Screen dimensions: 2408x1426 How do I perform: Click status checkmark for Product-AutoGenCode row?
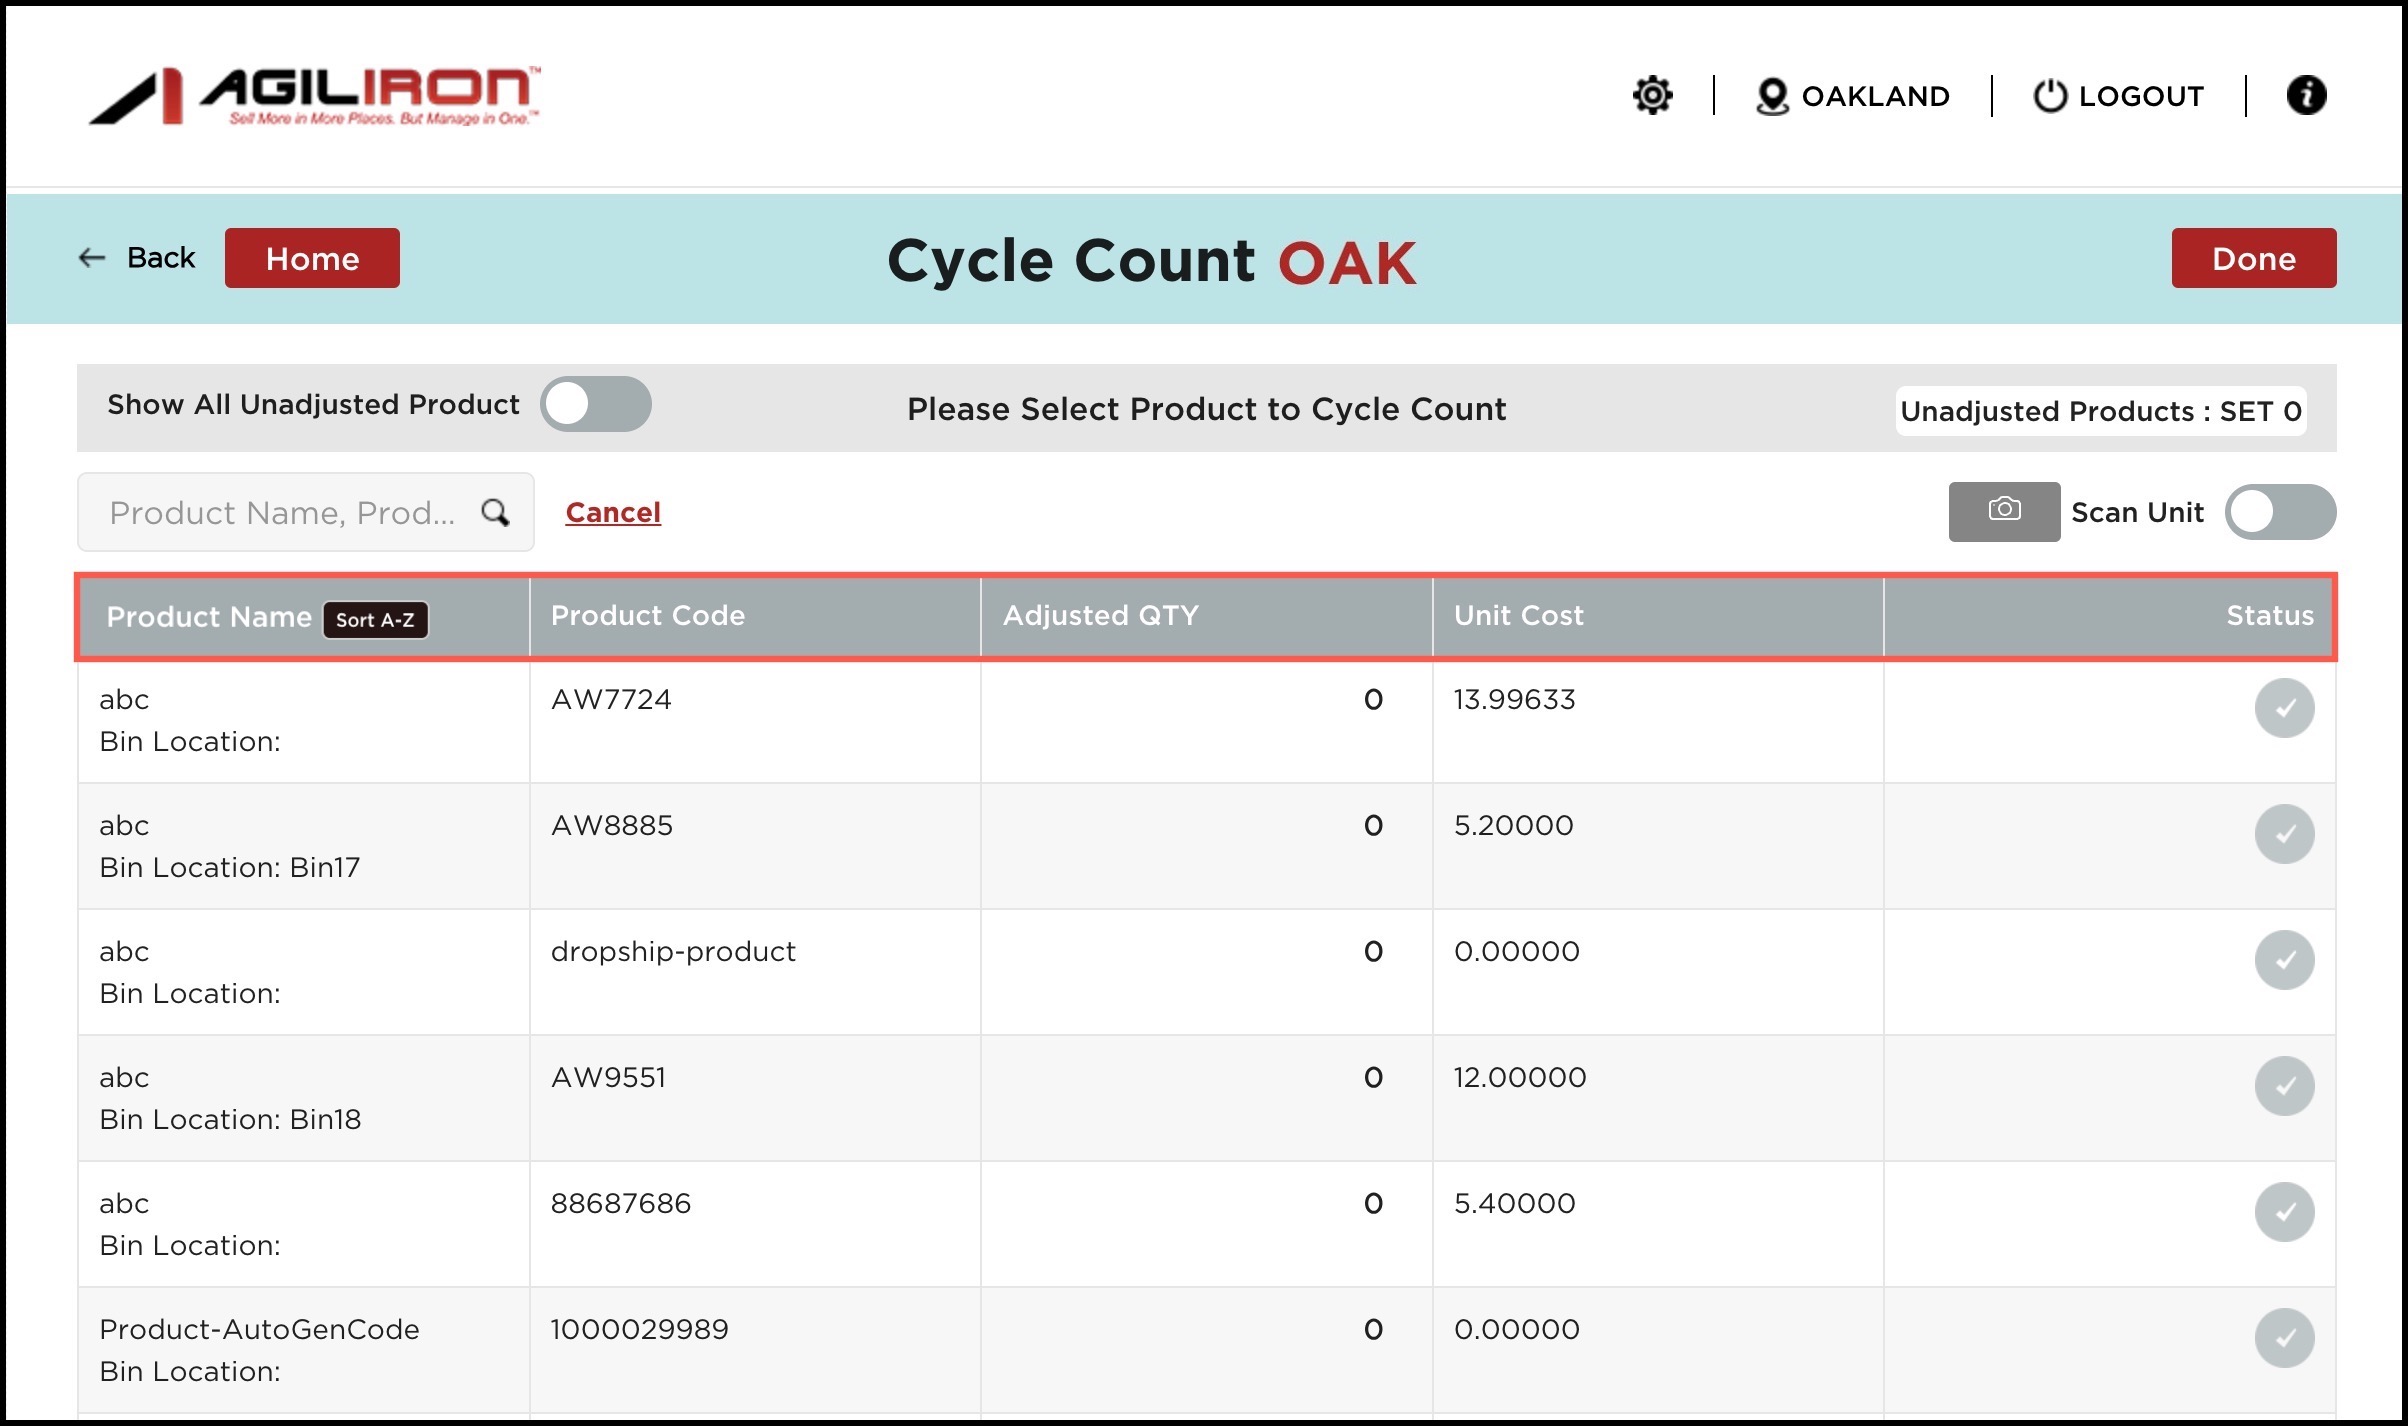point(2284,1338)
